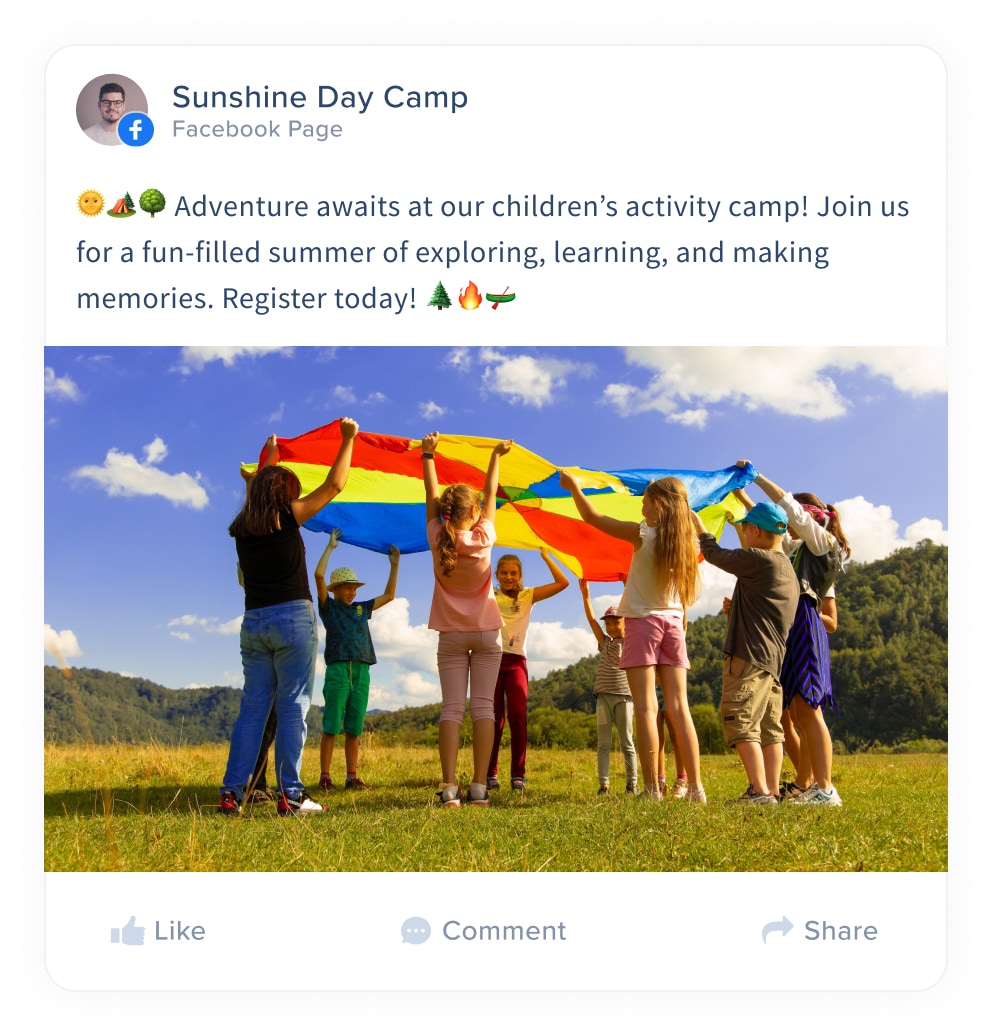Open the parachute kids photo
This screenshot has width=992, height=1036.
click(496, 609)
